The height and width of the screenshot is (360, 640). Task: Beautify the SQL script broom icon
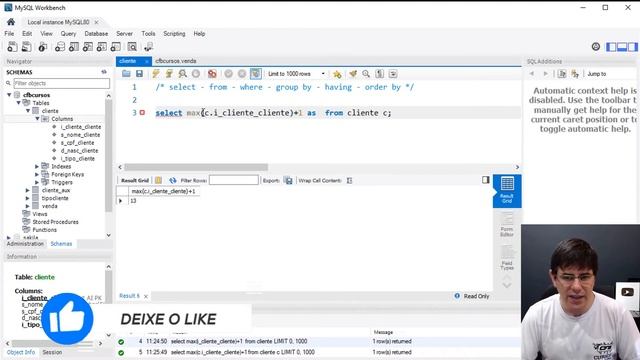(353, 74)
